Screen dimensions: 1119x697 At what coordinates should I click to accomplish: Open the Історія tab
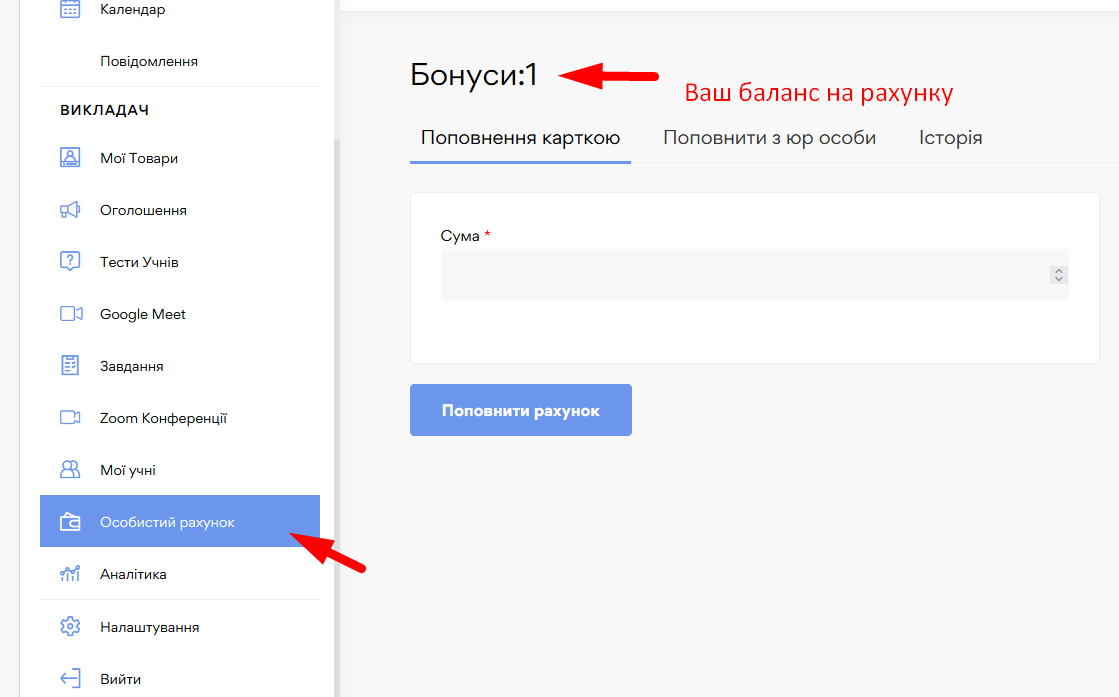click(x=950, y=138)
